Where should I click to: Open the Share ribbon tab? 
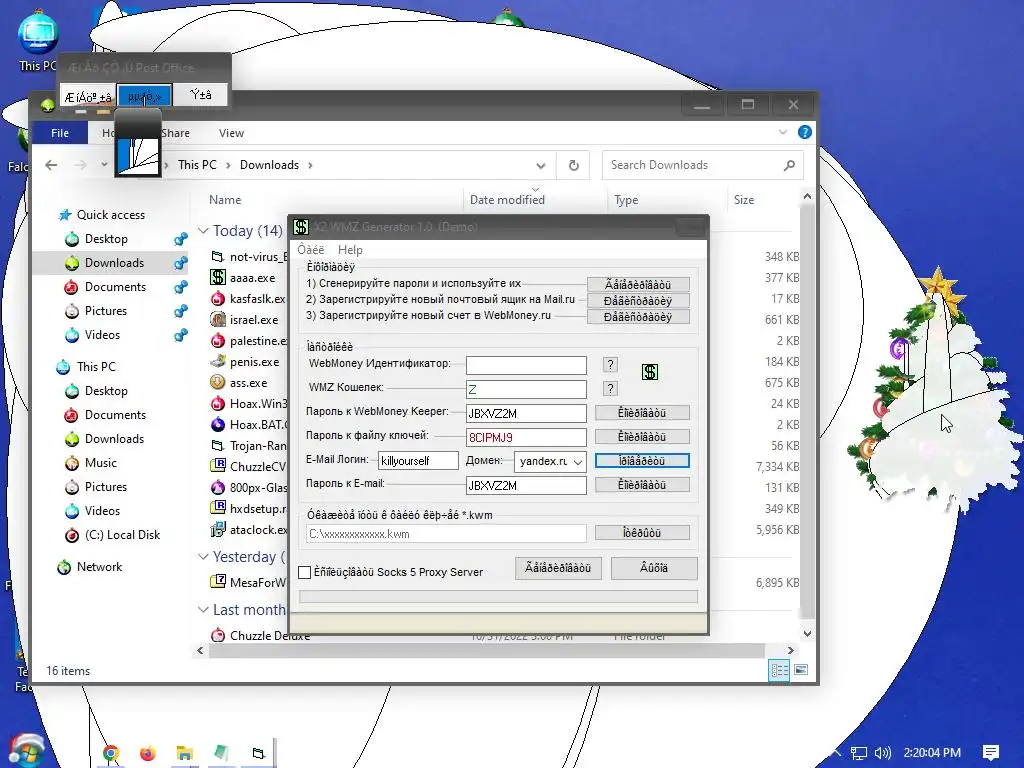[x=175, y=133]
